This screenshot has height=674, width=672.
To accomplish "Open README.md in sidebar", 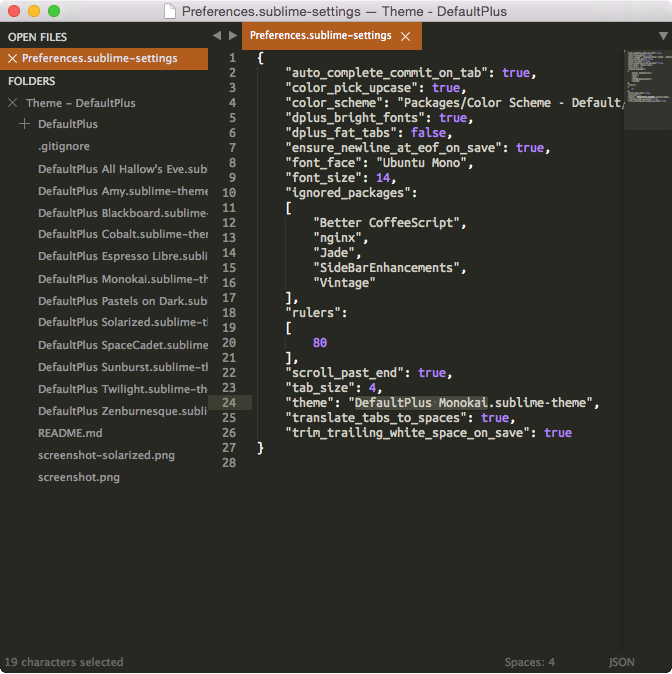I will click(70, 433).
